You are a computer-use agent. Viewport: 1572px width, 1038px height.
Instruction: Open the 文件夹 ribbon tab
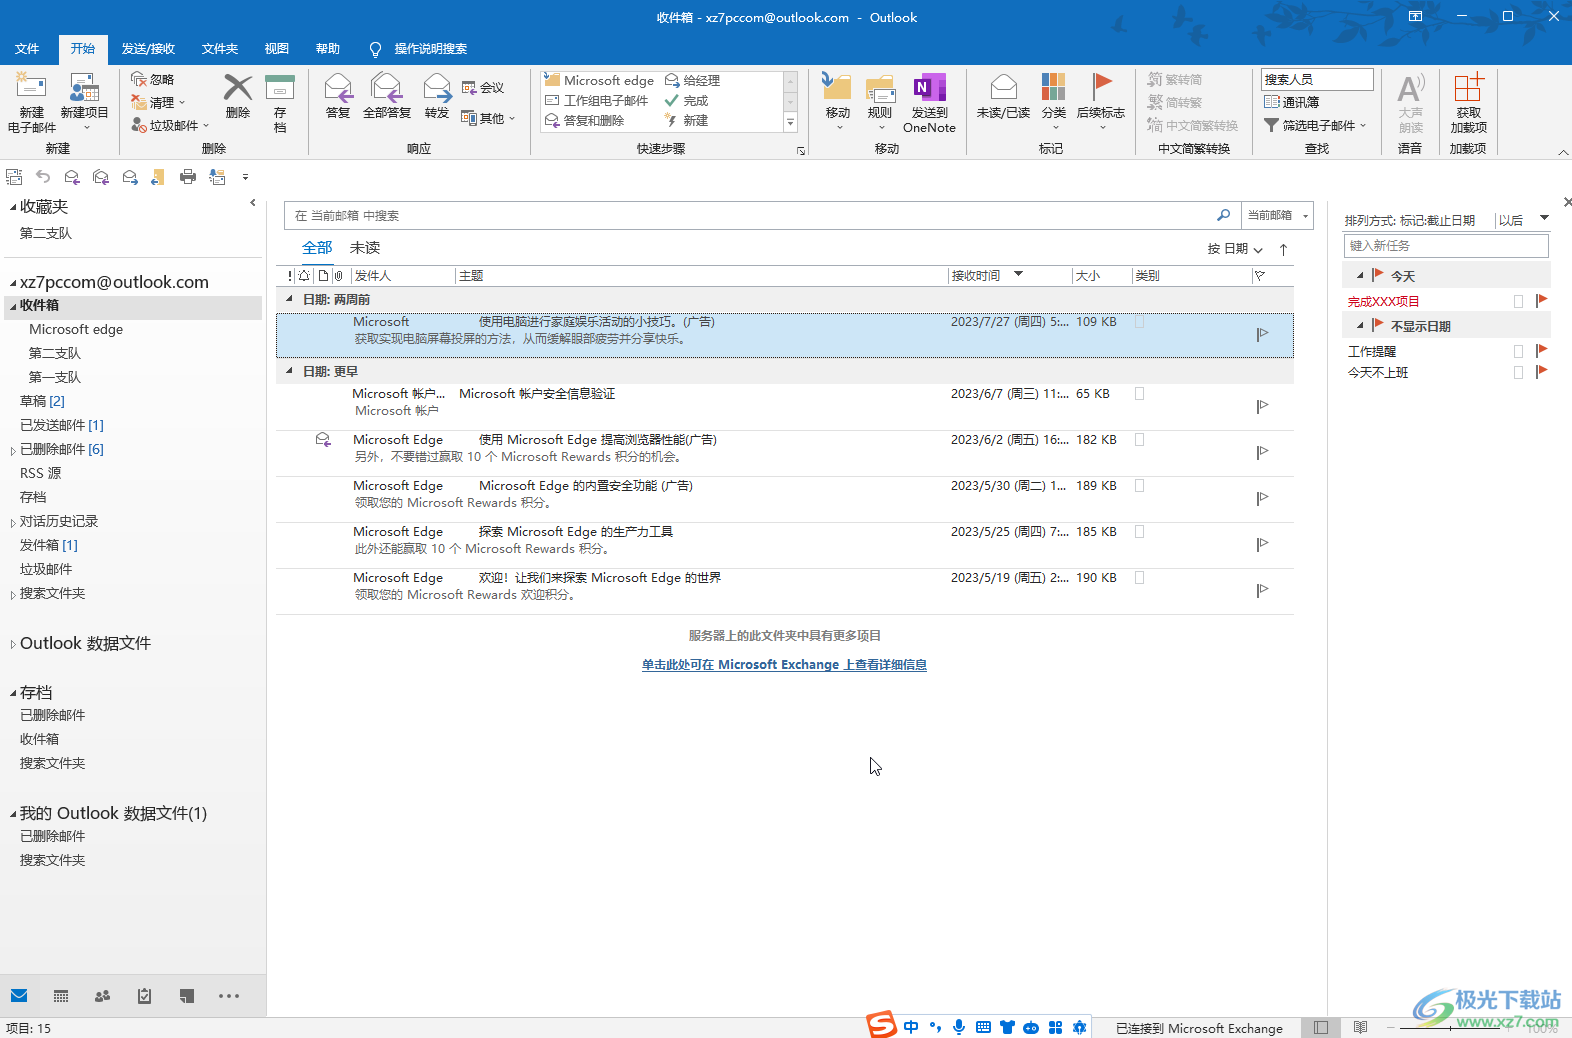pyautogui.click(x=220, y=48)
